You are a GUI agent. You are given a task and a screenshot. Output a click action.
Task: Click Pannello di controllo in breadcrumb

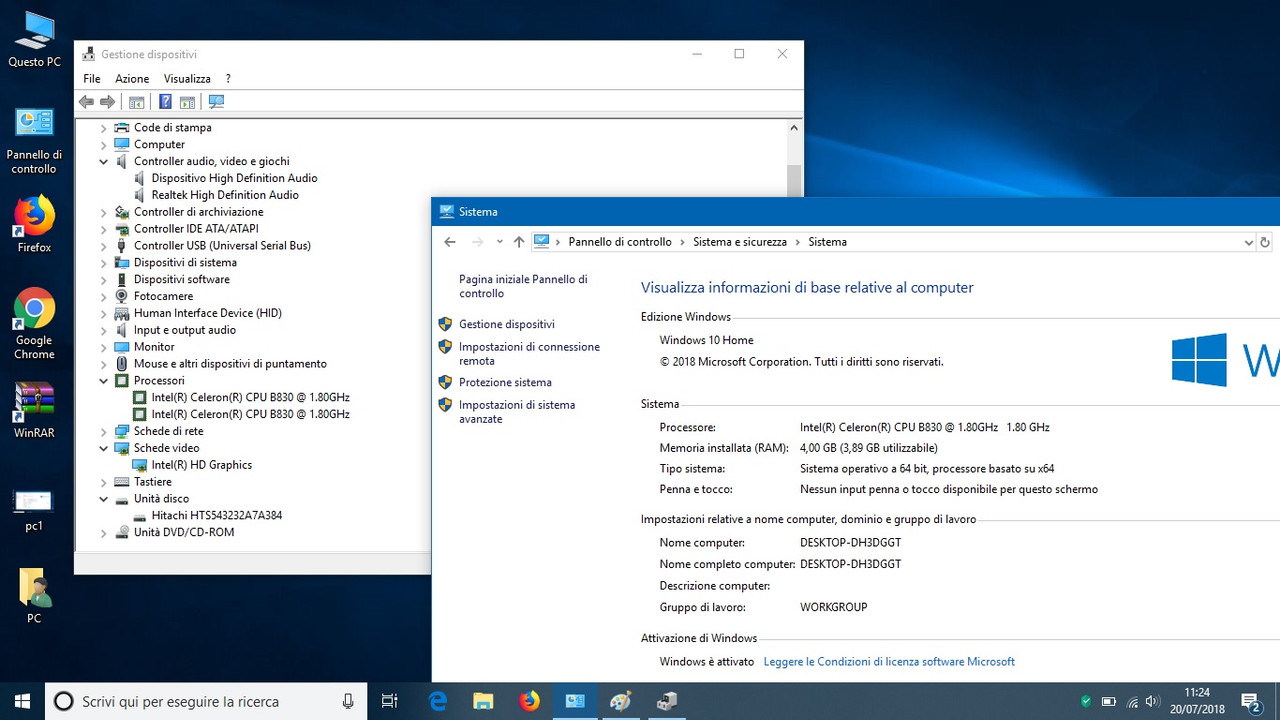[620, 242]
